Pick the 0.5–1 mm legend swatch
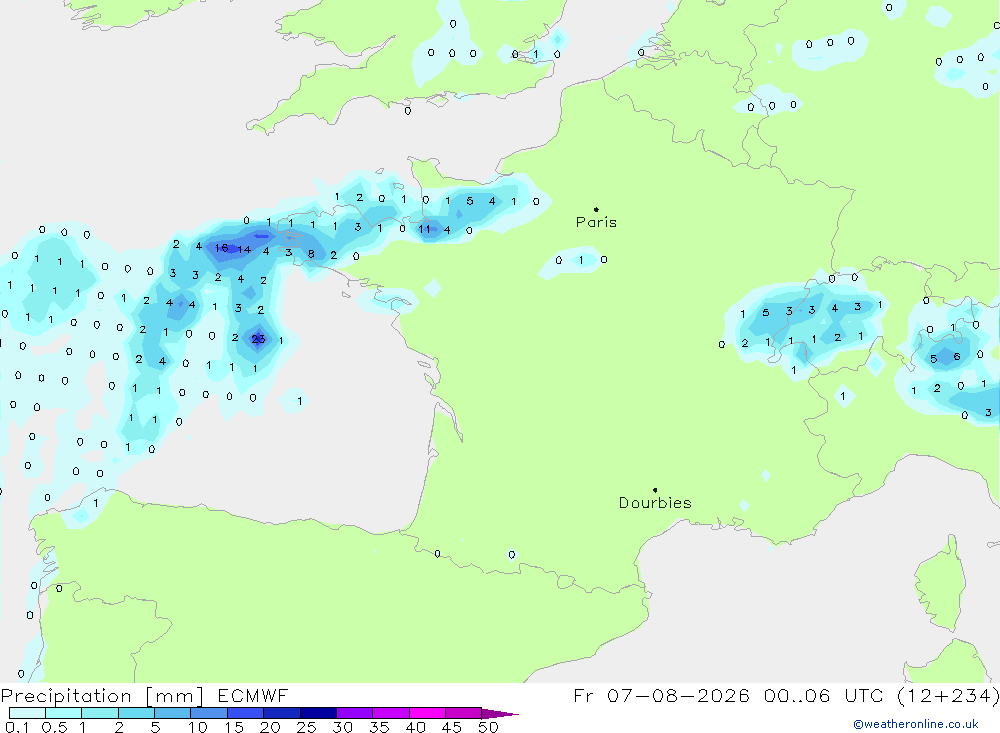The width and height of the screenshot is (1000, 733). point(64,713)
